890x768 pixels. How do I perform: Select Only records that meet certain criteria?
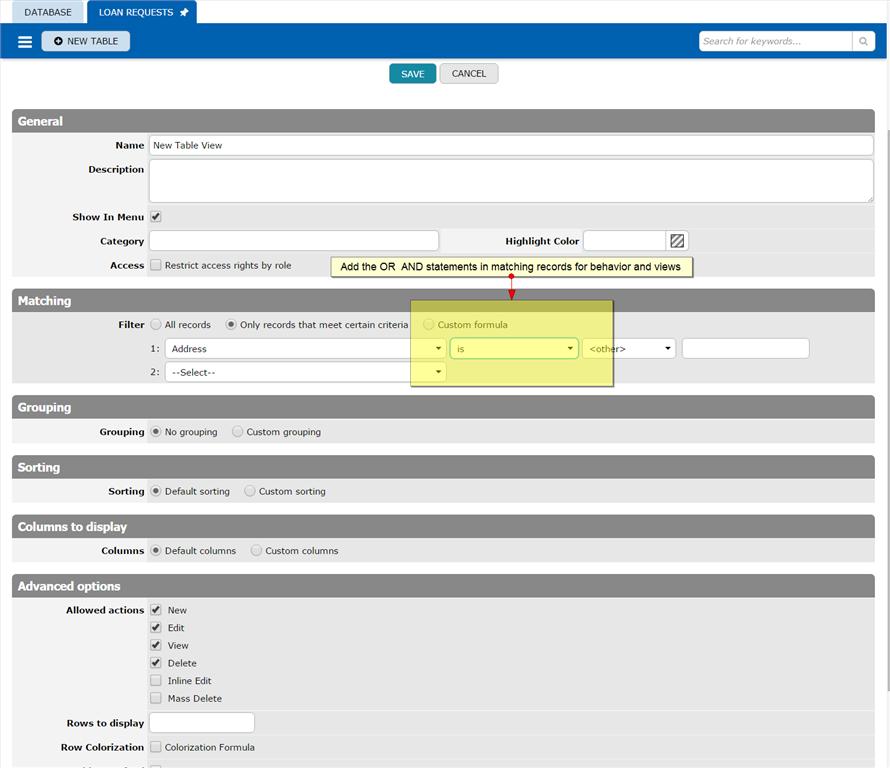[230, 325]
